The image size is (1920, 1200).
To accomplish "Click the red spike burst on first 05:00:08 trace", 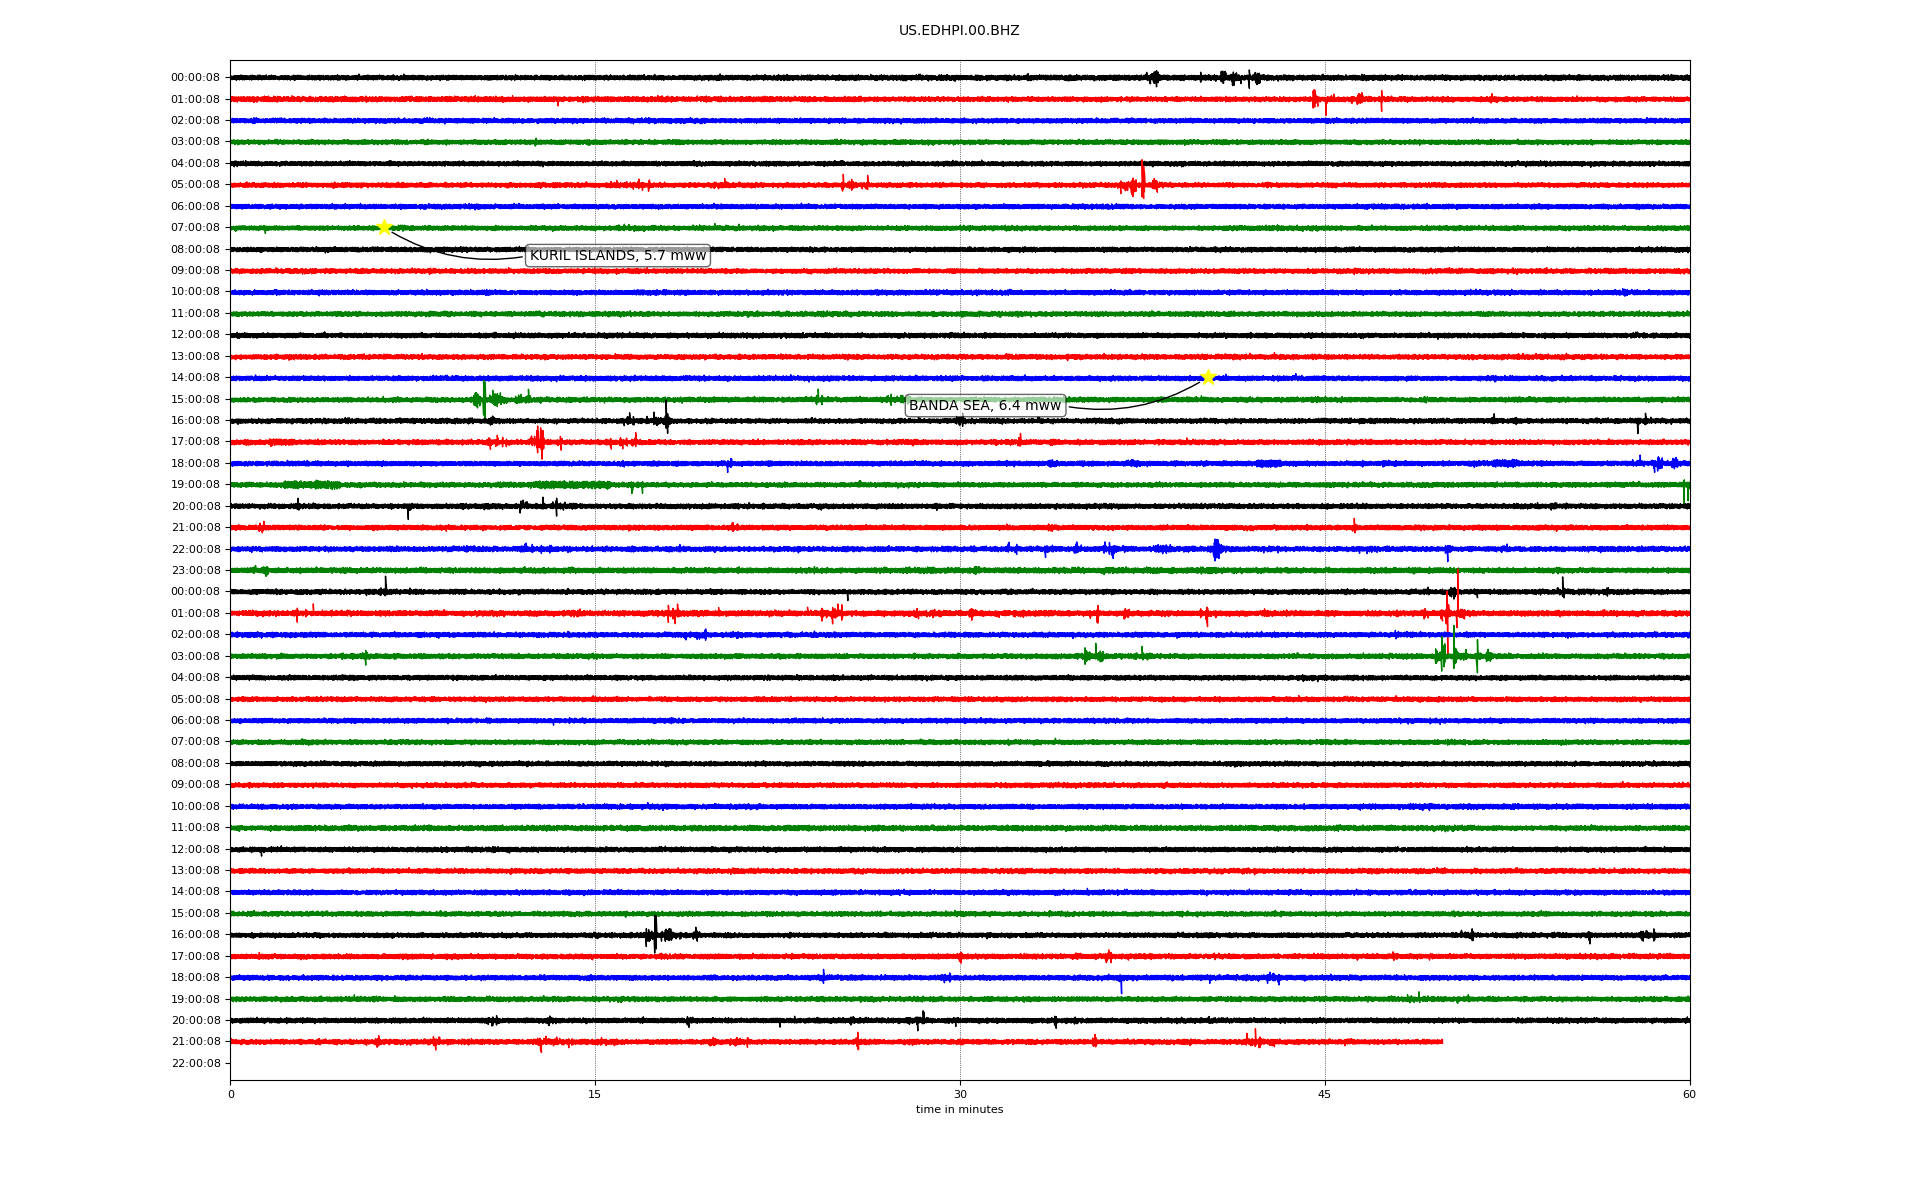I will [1142, 183].
